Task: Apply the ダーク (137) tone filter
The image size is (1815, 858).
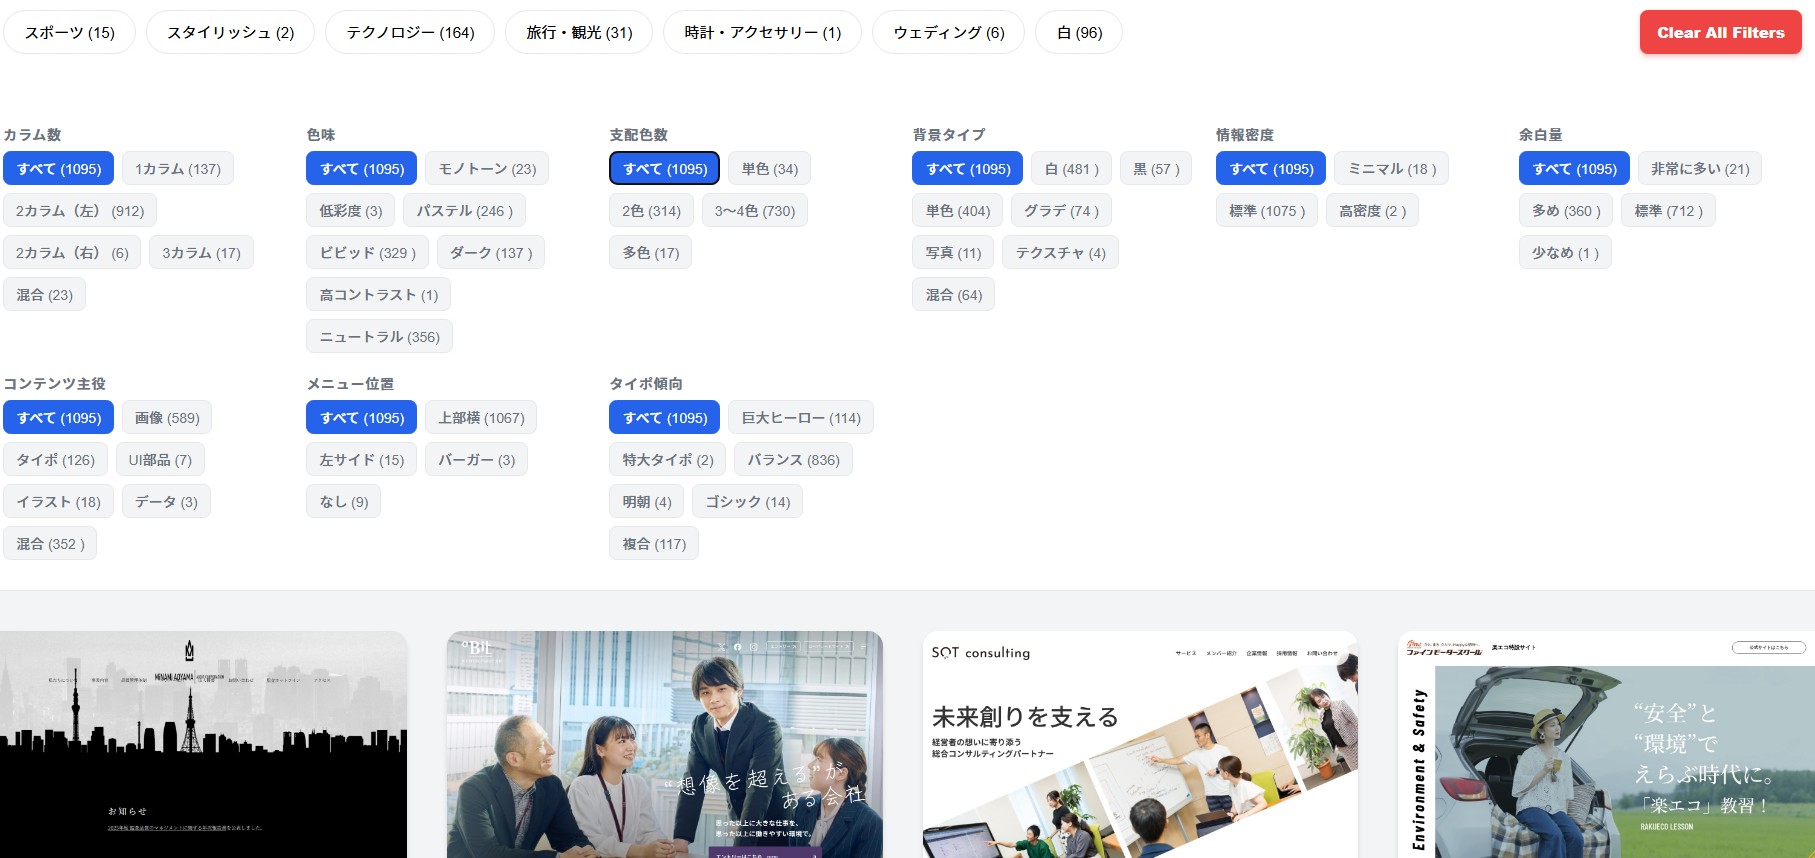Action: pos(491,253)
